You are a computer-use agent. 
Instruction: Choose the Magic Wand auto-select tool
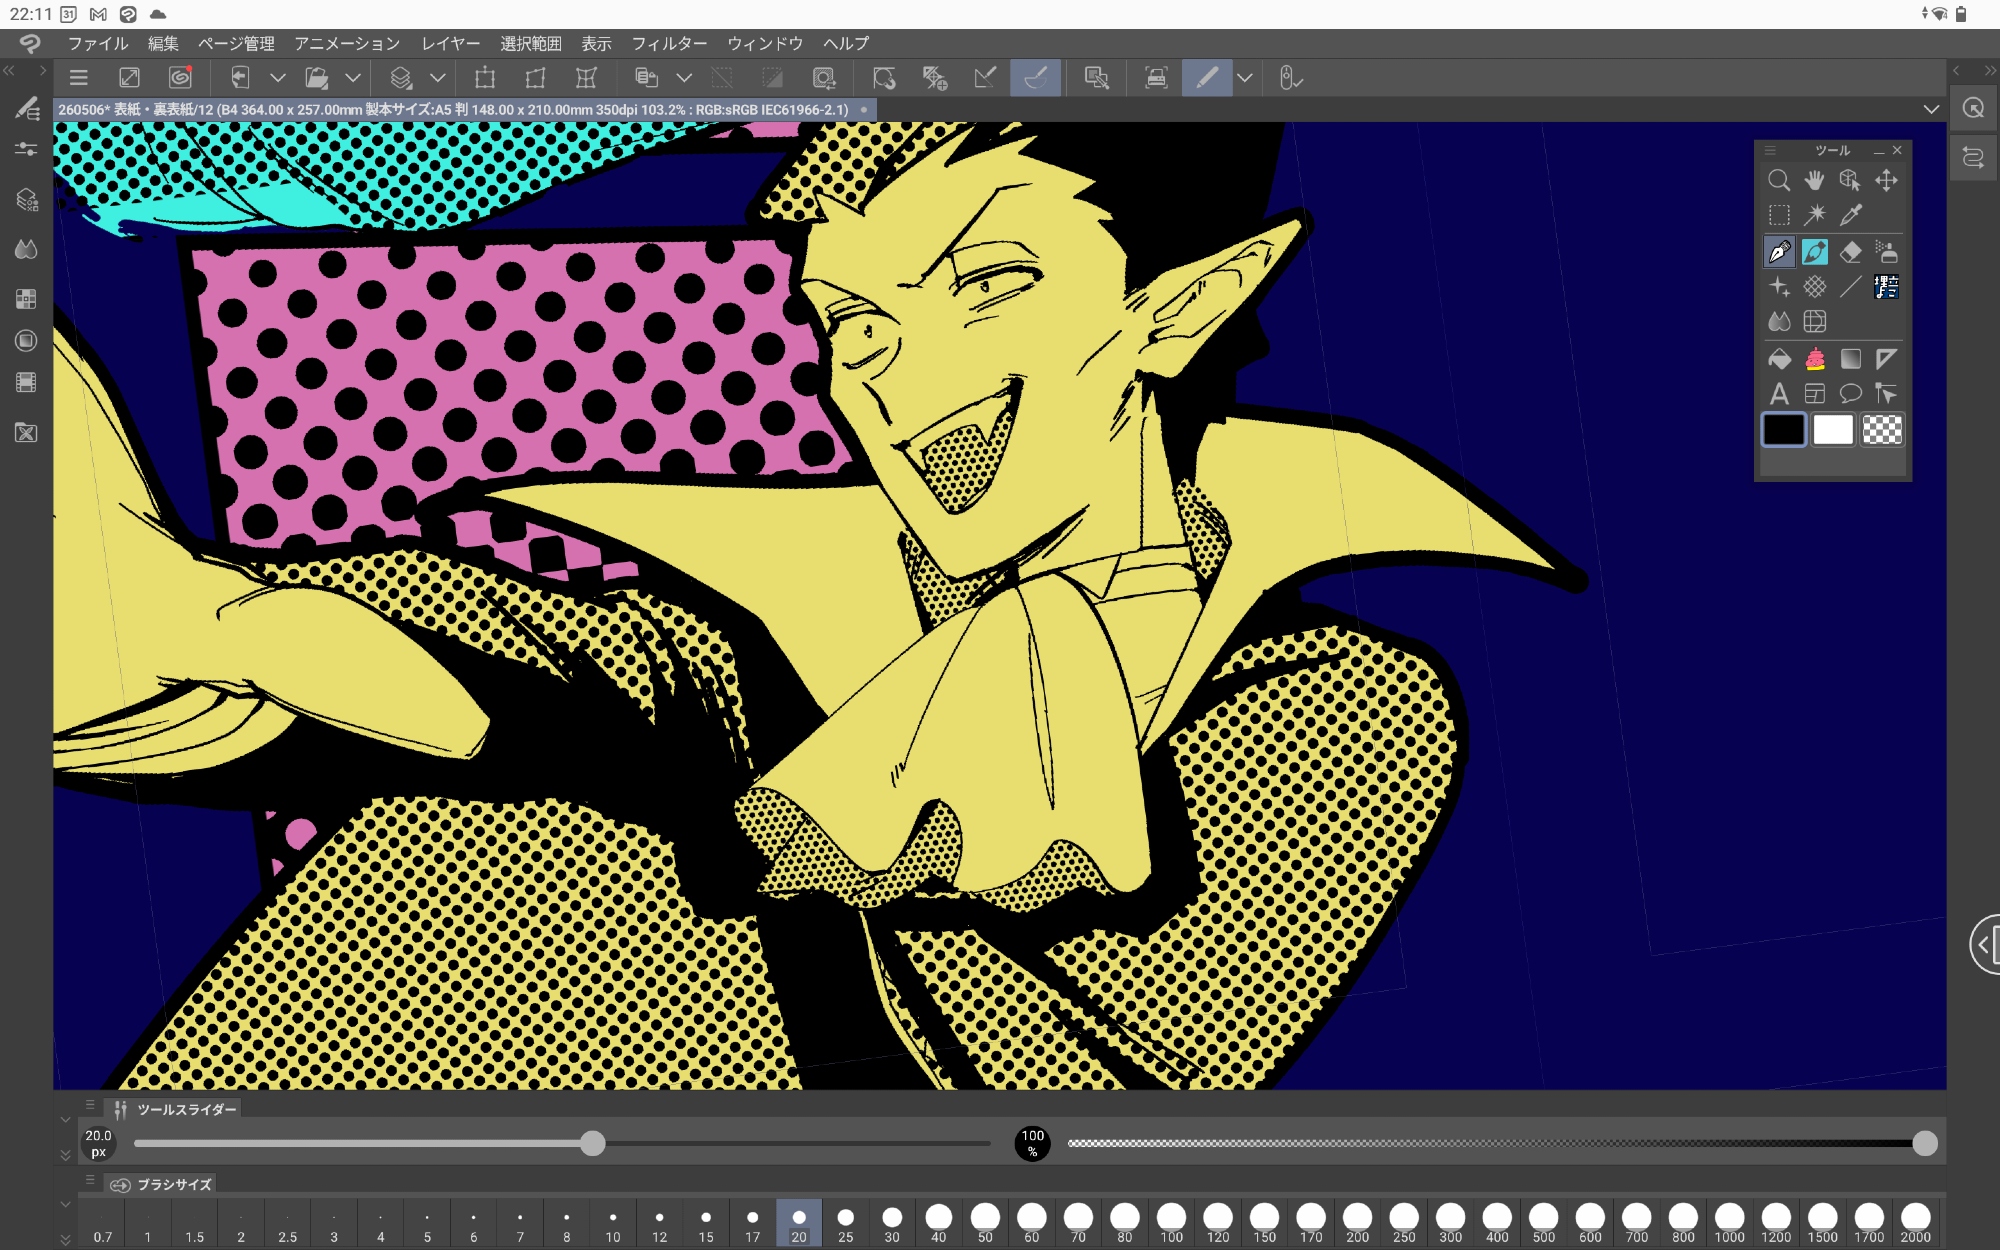click(1814, 215)
